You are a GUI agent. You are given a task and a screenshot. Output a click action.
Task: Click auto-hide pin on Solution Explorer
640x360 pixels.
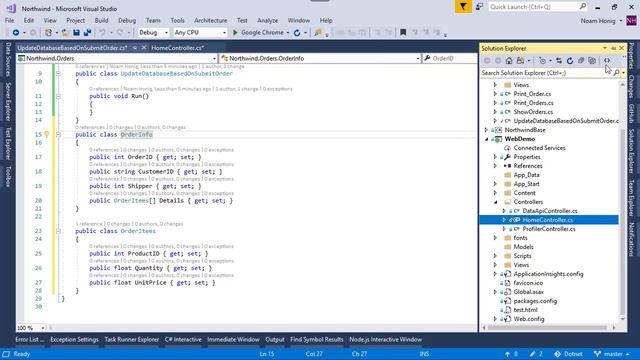pyautogui.click(x=613, y=48)
